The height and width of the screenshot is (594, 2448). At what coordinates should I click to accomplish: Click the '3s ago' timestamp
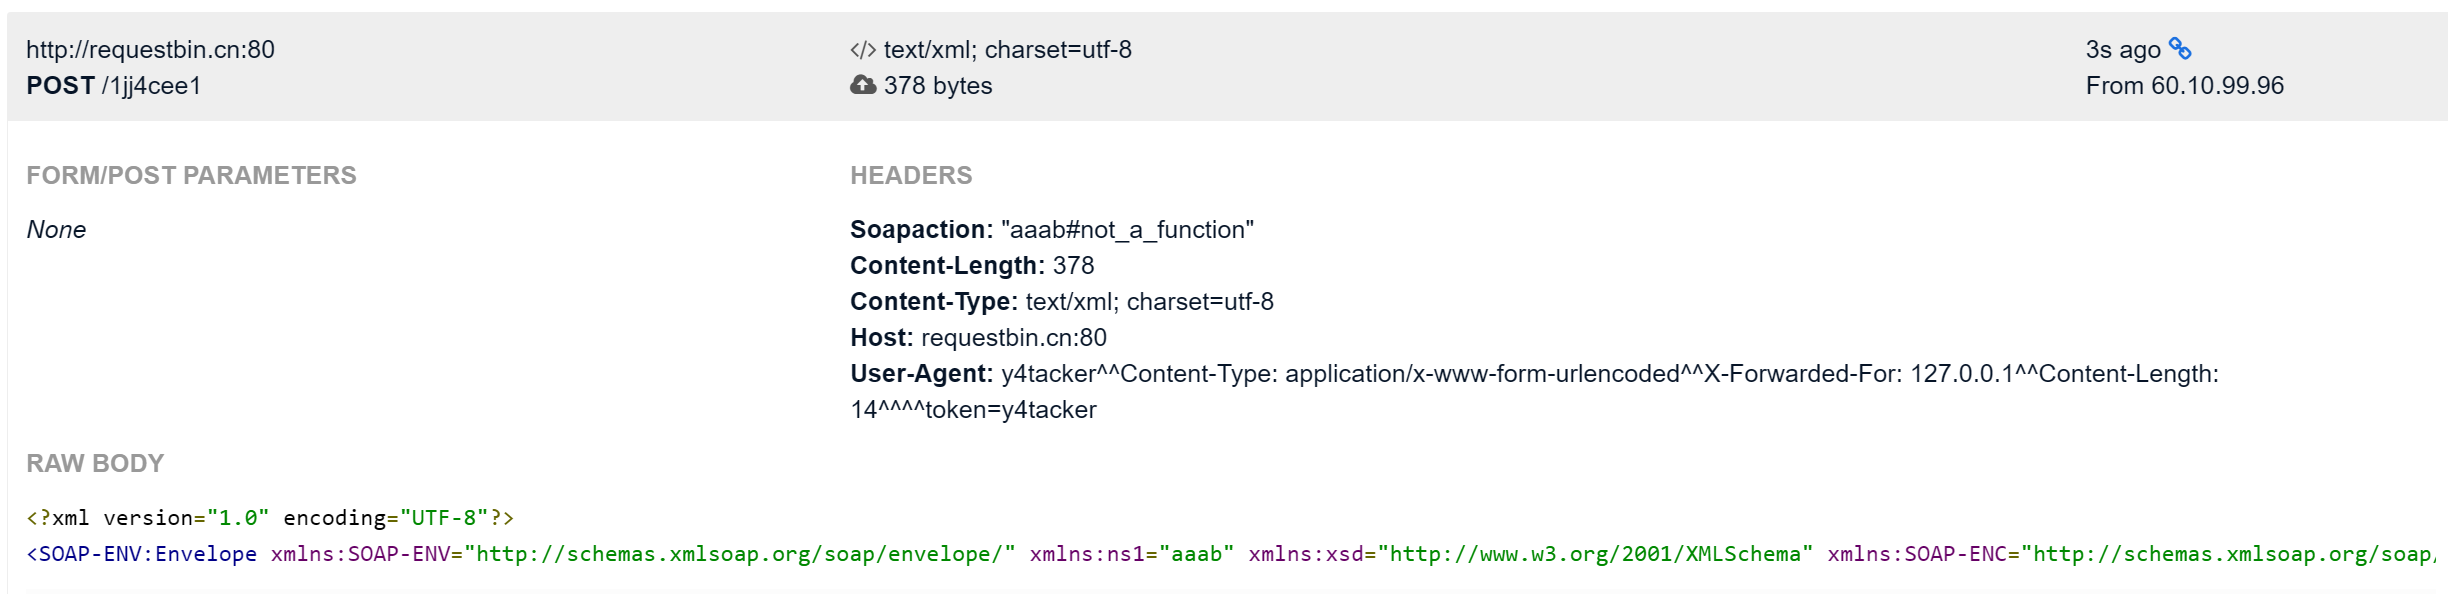2122,50
